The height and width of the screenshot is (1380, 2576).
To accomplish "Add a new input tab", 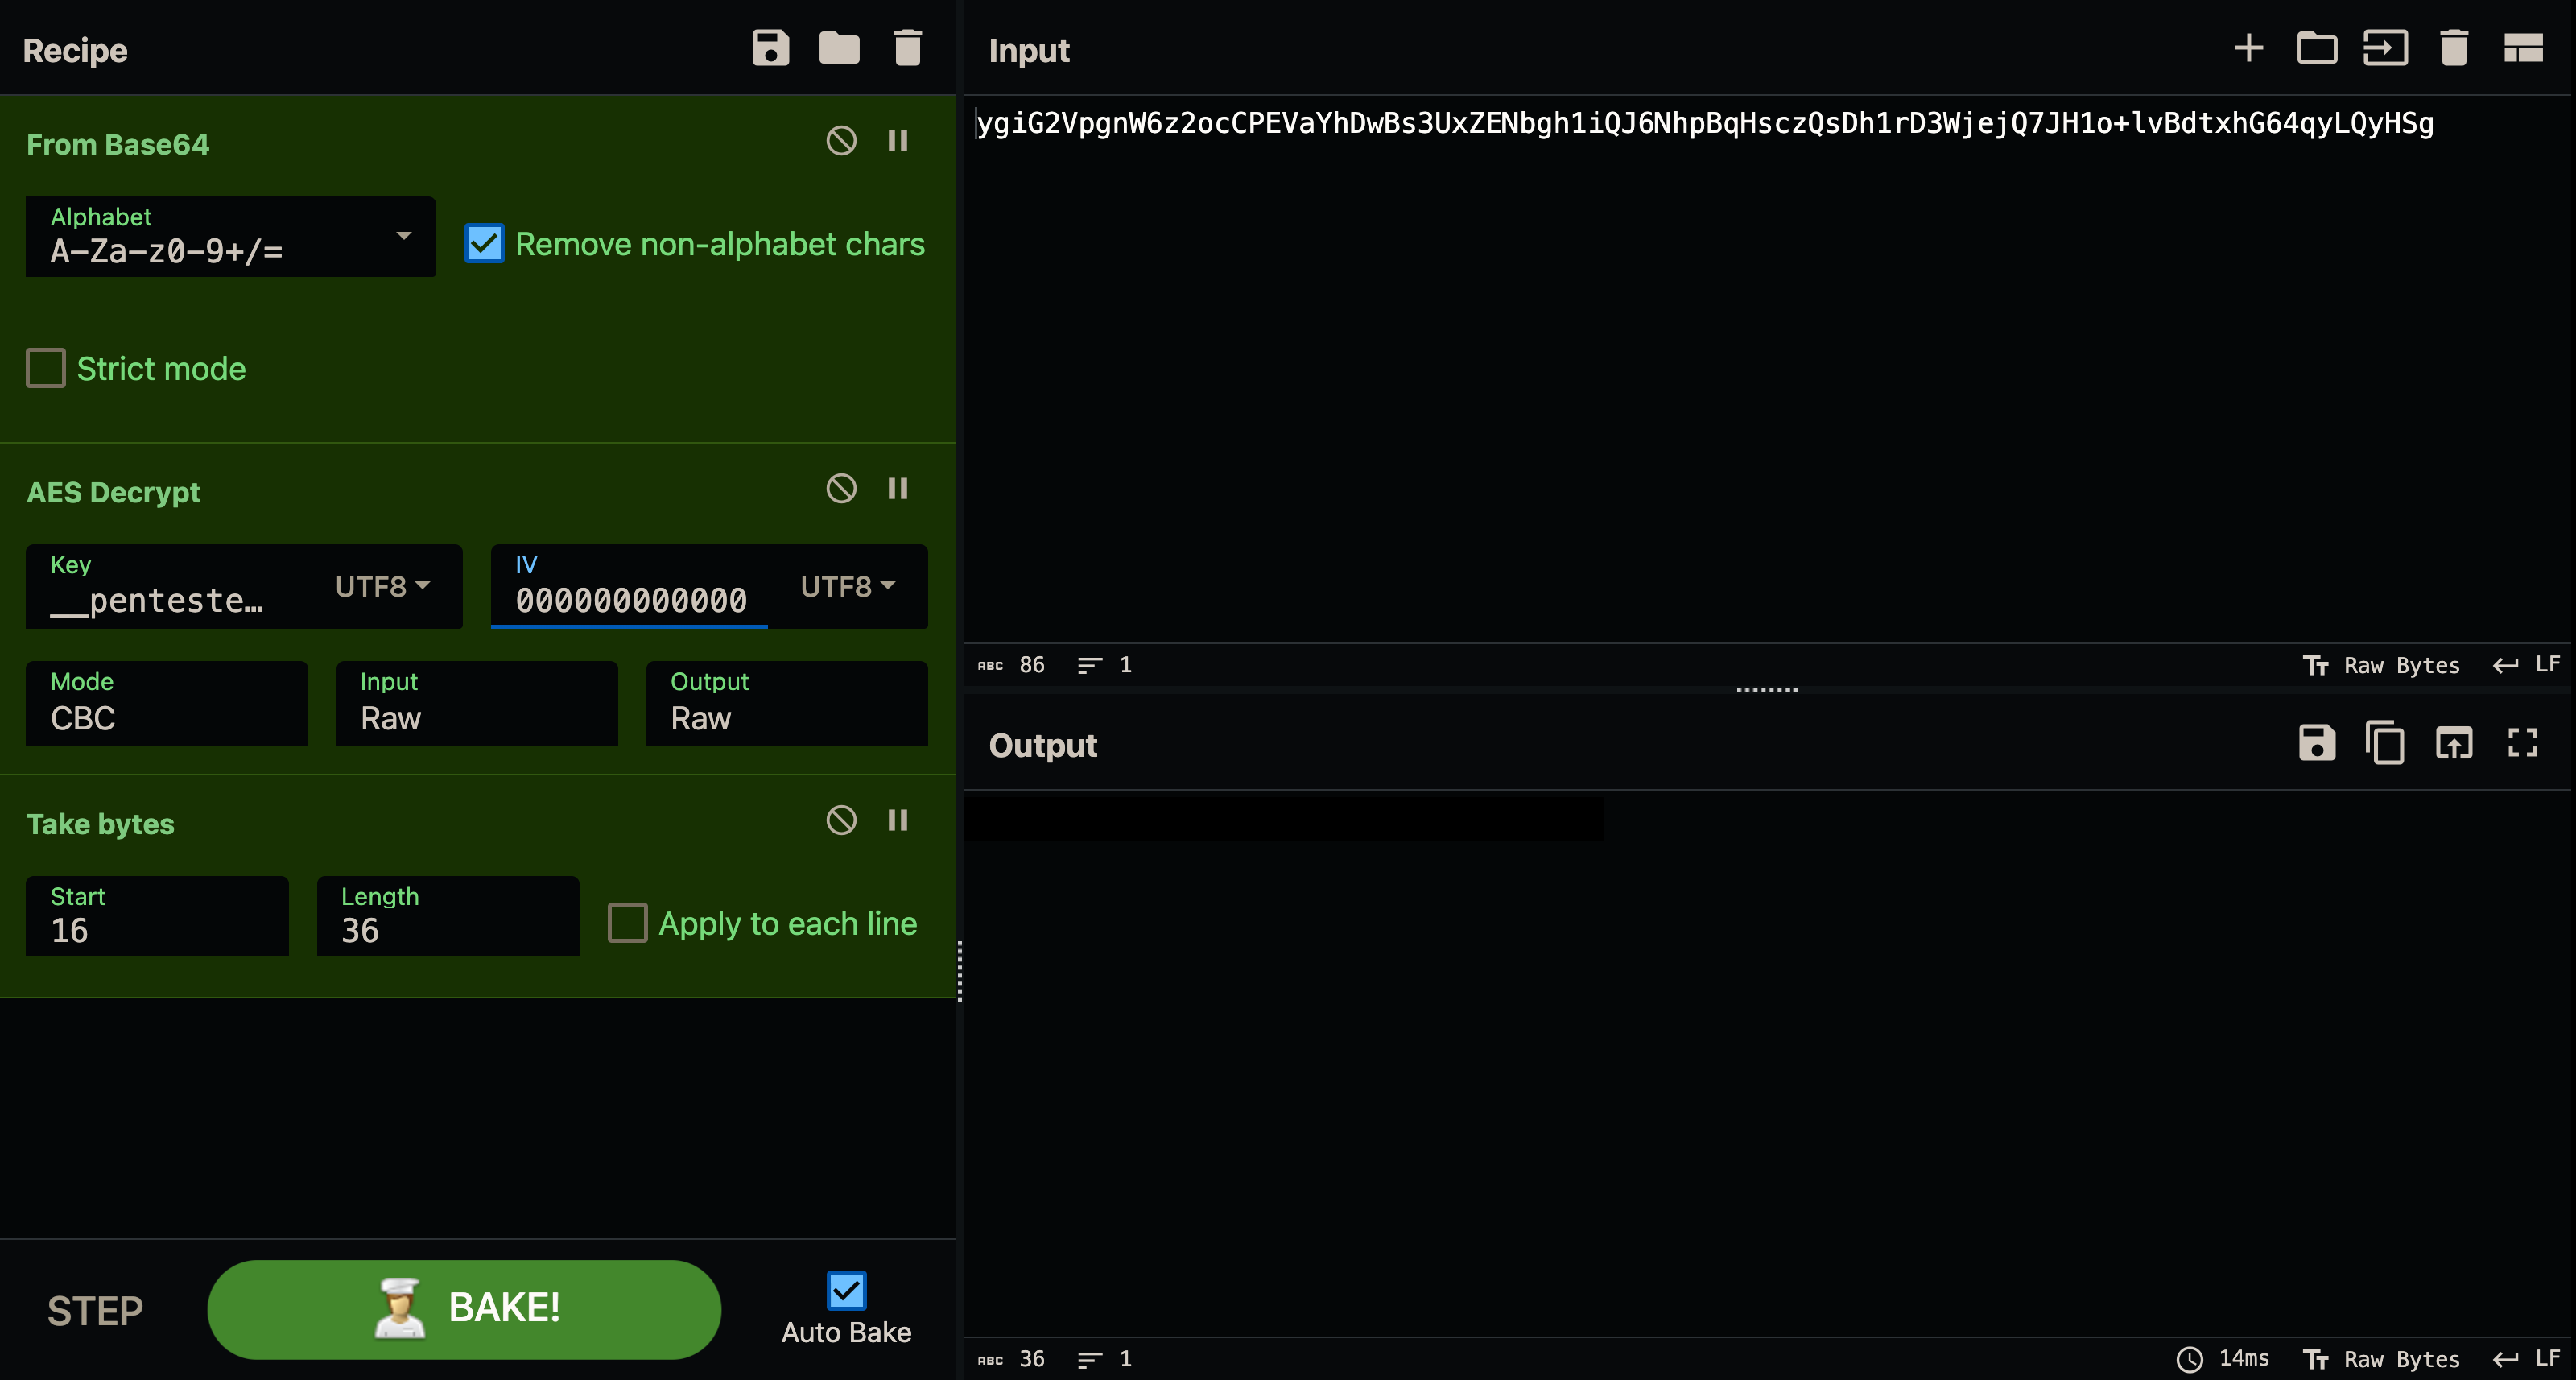I will point(2248,48).
